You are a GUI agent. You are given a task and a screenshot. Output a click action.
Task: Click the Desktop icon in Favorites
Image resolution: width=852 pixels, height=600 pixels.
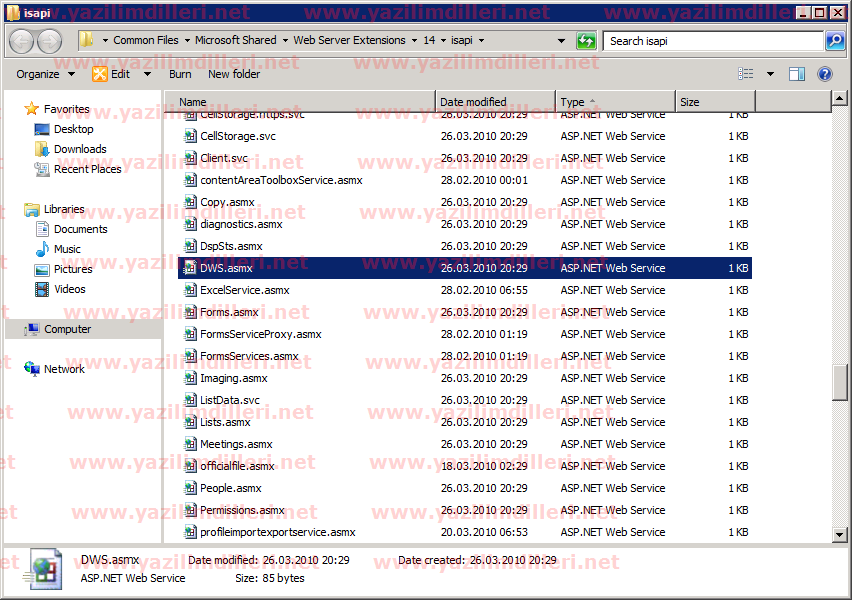tap(42, 129)
